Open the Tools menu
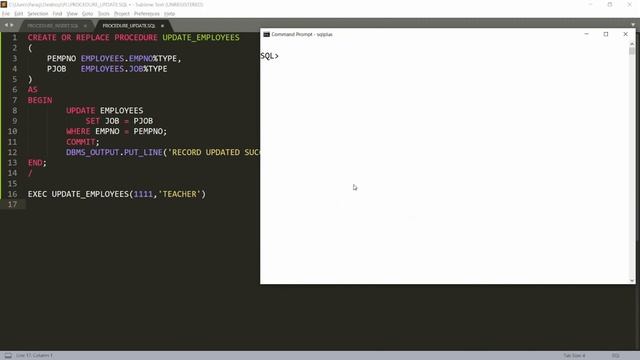This screenshot has height=360, width=640. coord(104,13)
